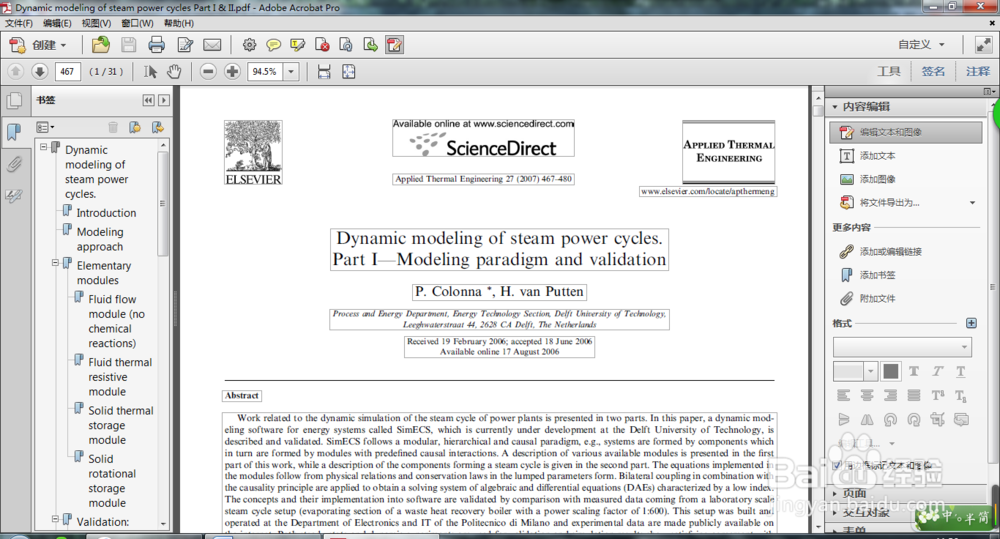Screen dimensions: 1000x539
Task: Click the Save floppy disk icon
Action: point(129,45)
